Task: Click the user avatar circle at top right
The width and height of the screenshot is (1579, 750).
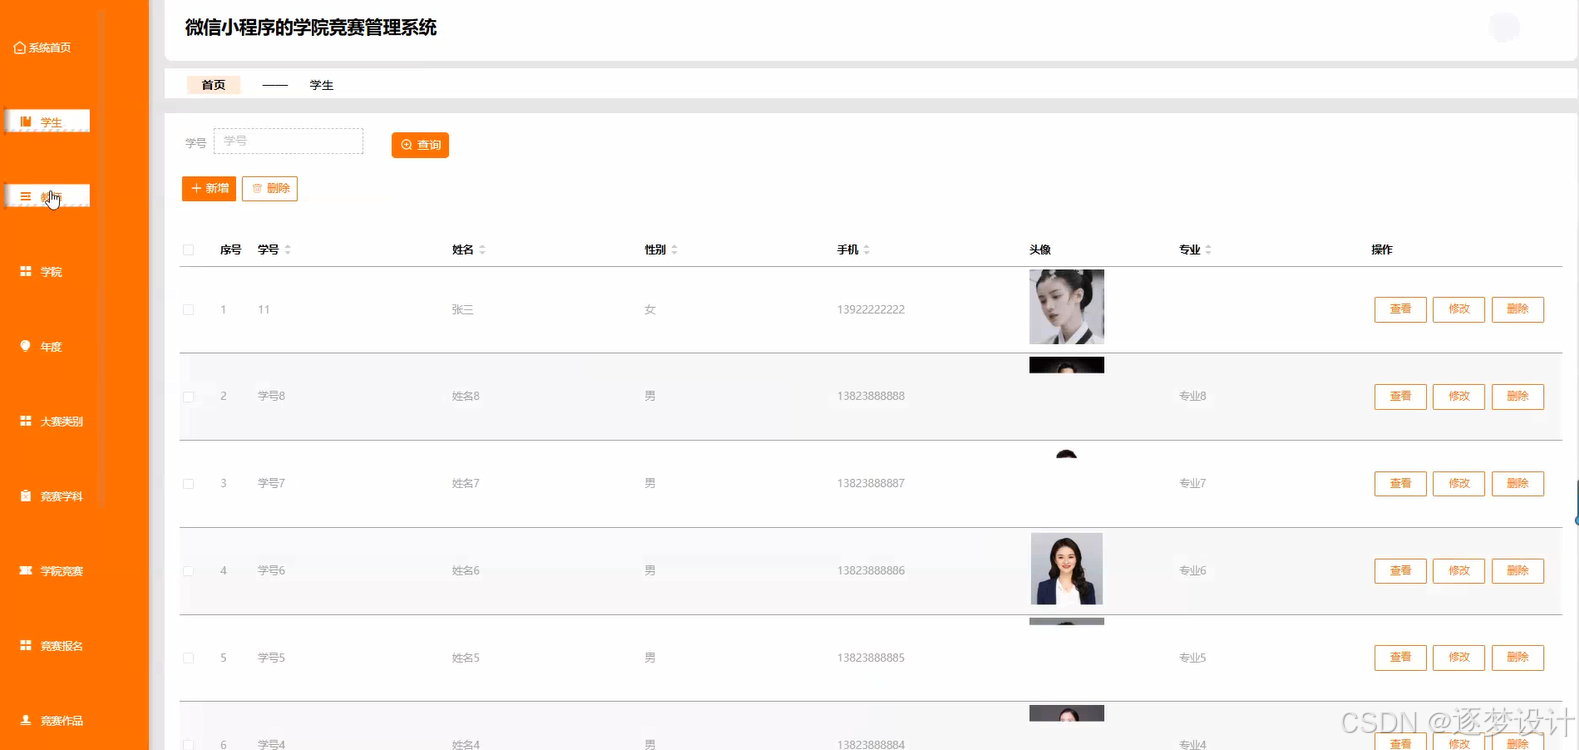Action: (x=1504, y=27)
